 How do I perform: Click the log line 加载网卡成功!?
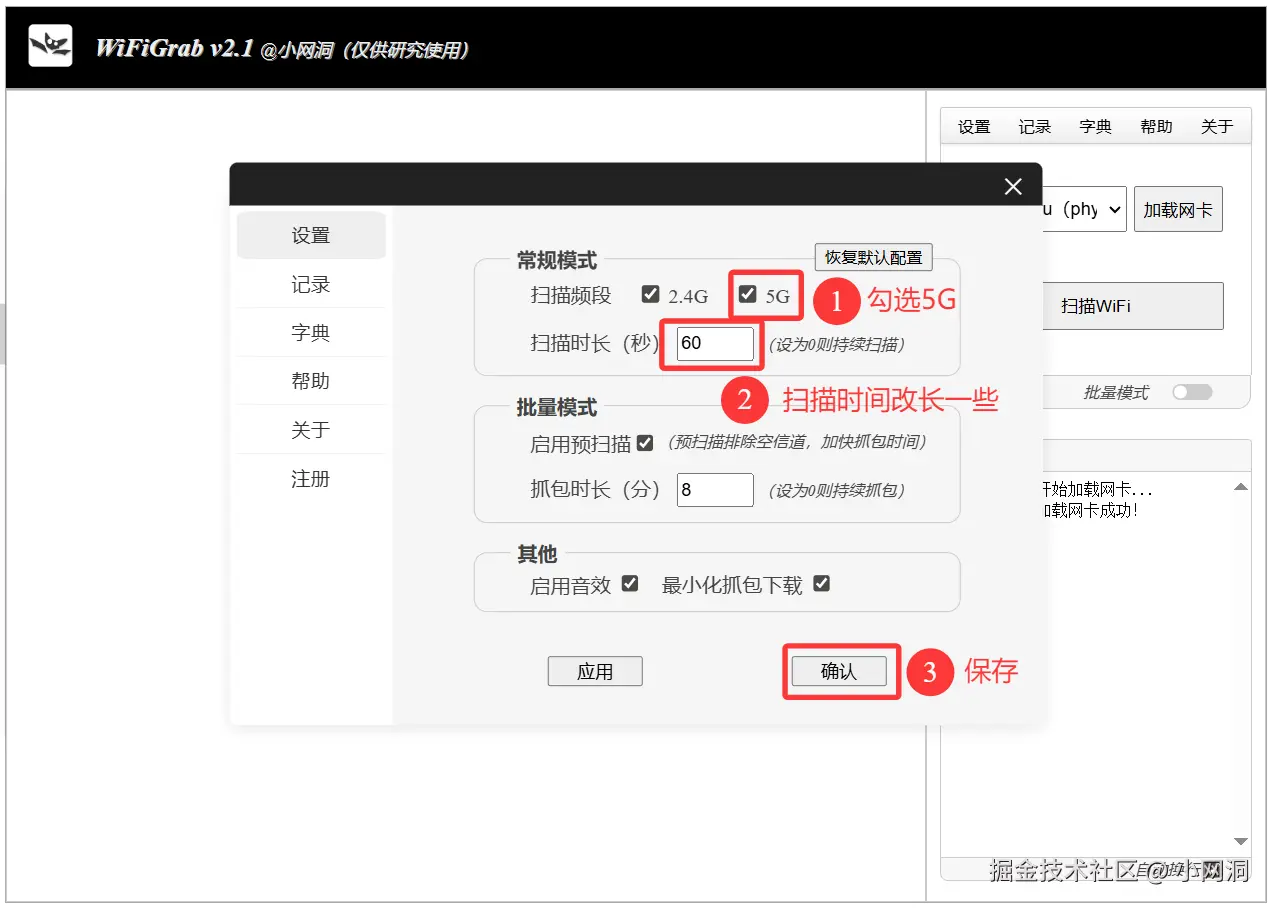point(1090,510)
